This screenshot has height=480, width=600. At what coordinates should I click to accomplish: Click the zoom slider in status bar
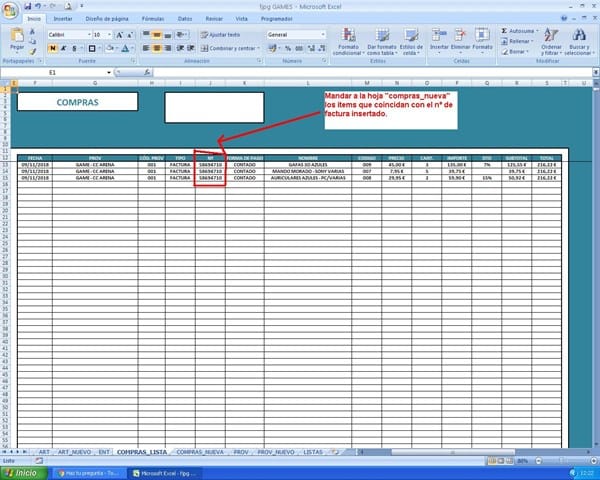tap(560, 461)
